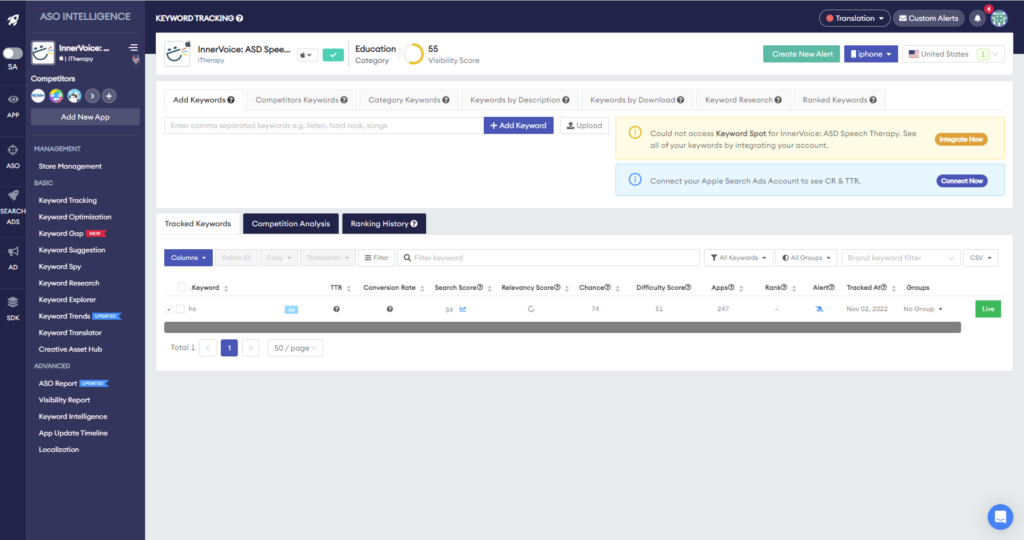
Task: Open the Ranked Keywords tab
Action: pos(839,100)
